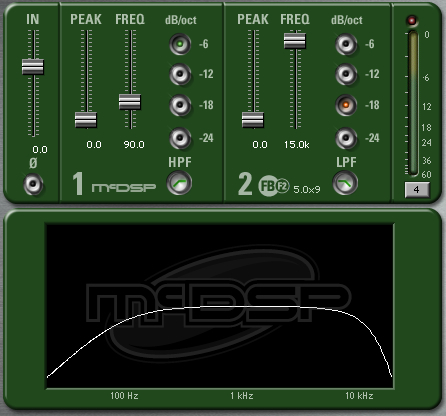The image size is (446, 416).
Task: Click the band 1 PEAK label
Action: 86,19
